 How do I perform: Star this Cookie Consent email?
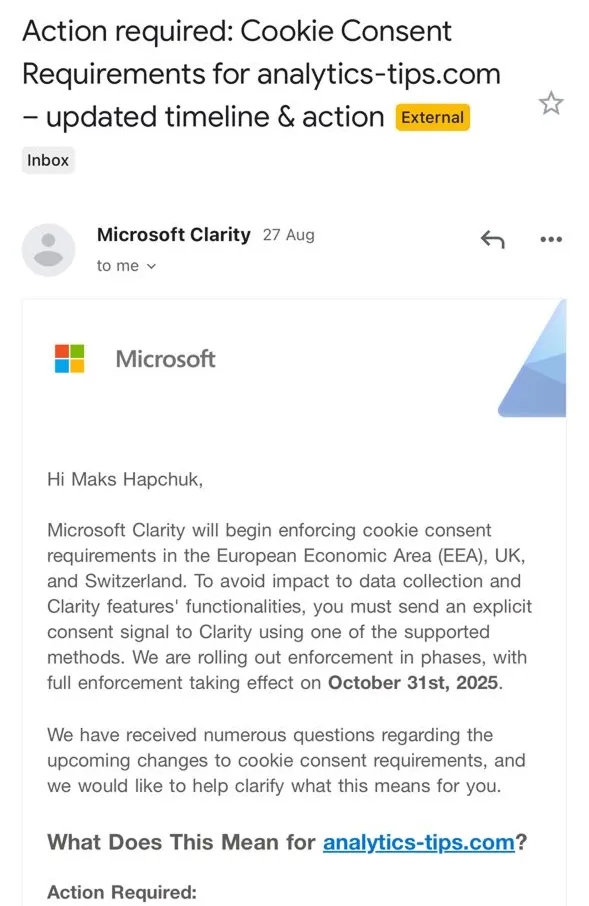pos(550,103)
